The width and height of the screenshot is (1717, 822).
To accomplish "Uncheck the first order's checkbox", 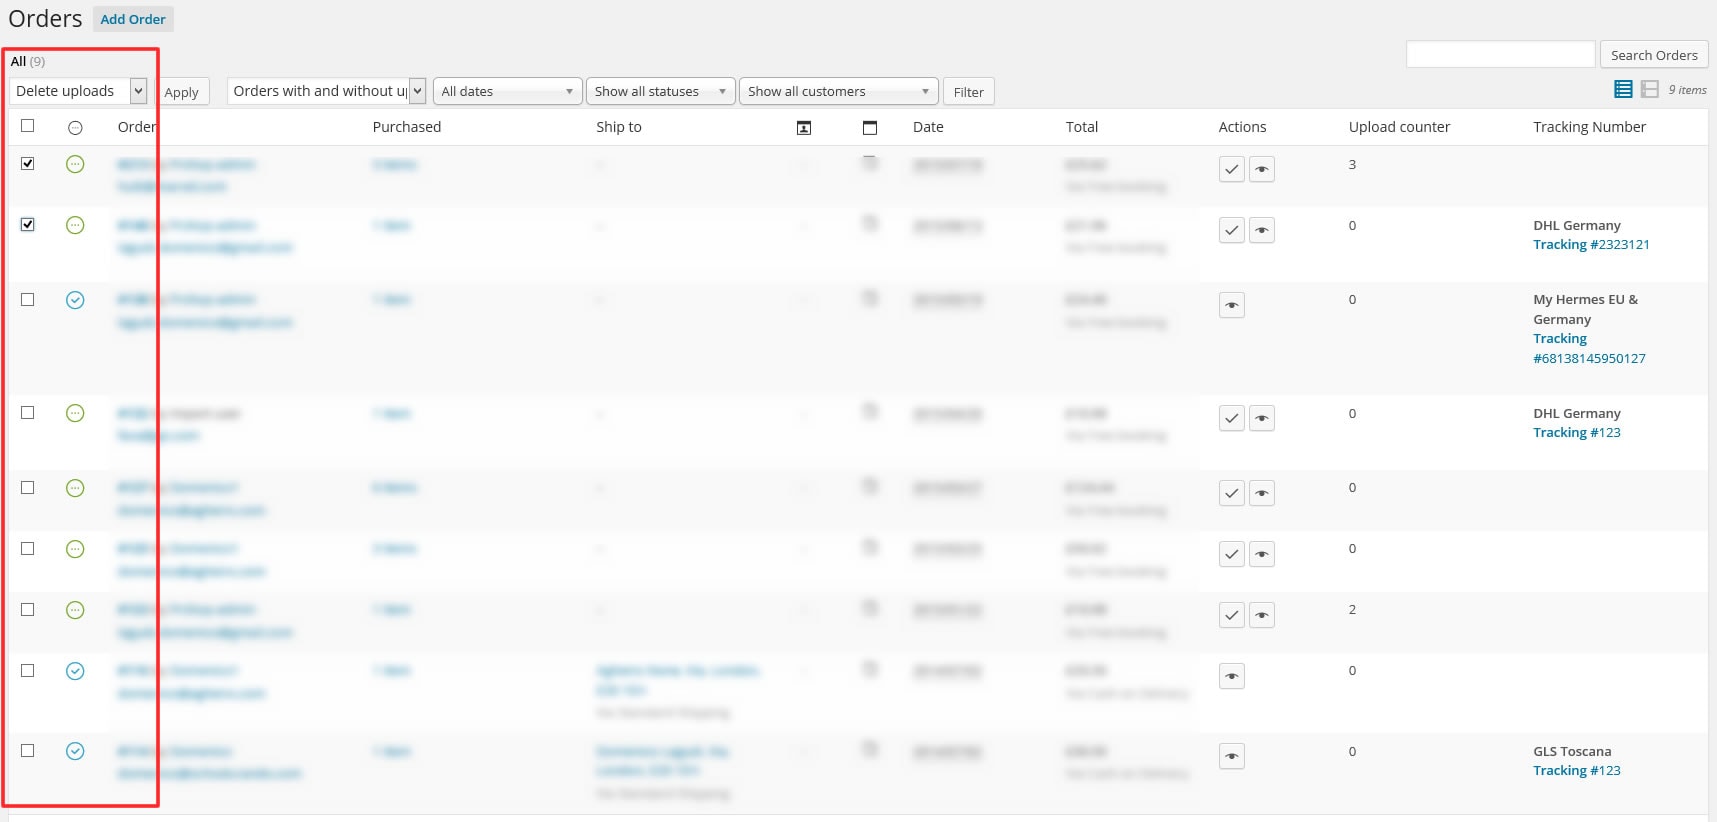I will [x=28, y=164].
